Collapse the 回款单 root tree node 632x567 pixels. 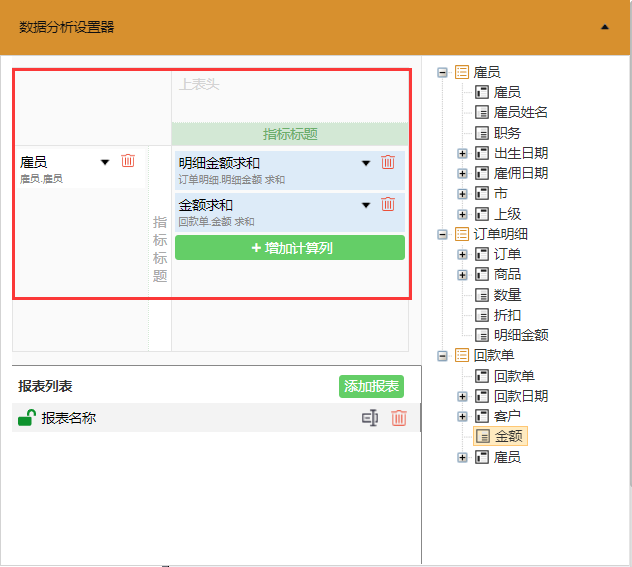tap(442, 356)
